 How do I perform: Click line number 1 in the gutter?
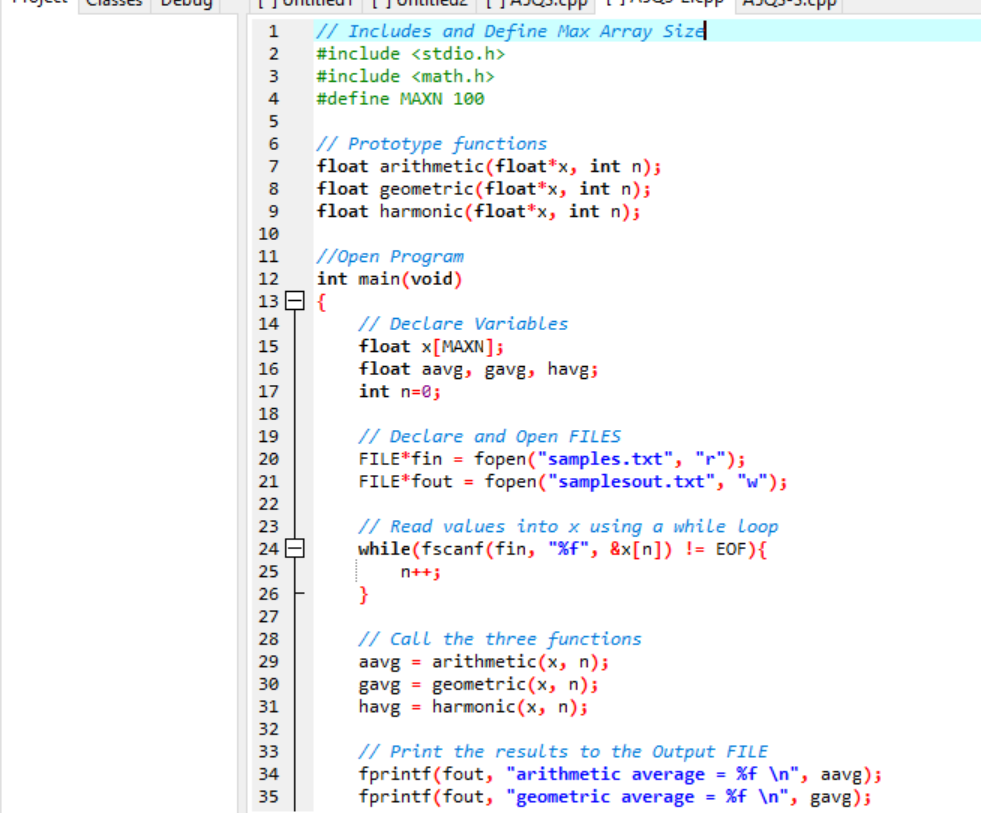(273, 31)
